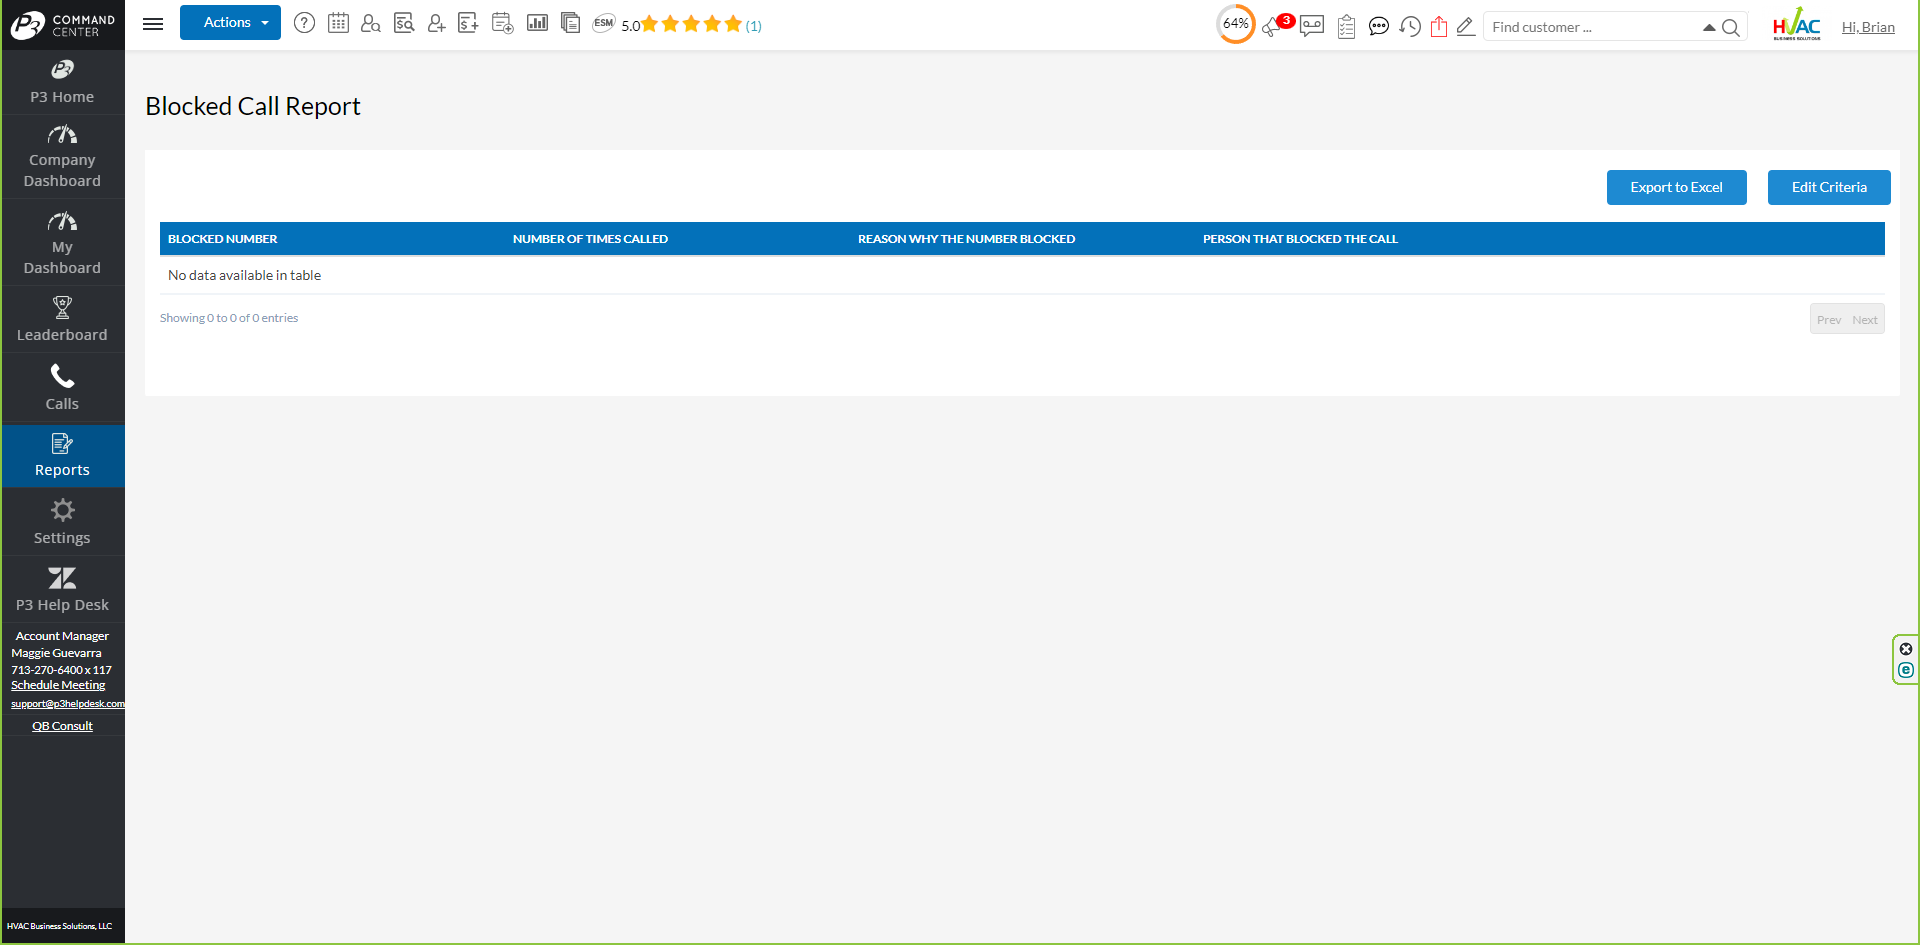
Task: Open the bar chart reports icon
Action: coord(537,22)
